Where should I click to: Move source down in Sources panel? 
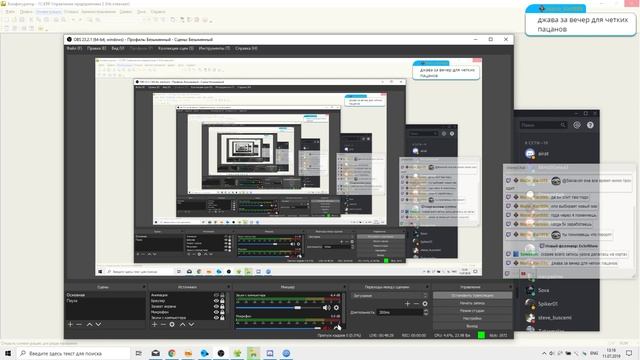pos(191,324)
